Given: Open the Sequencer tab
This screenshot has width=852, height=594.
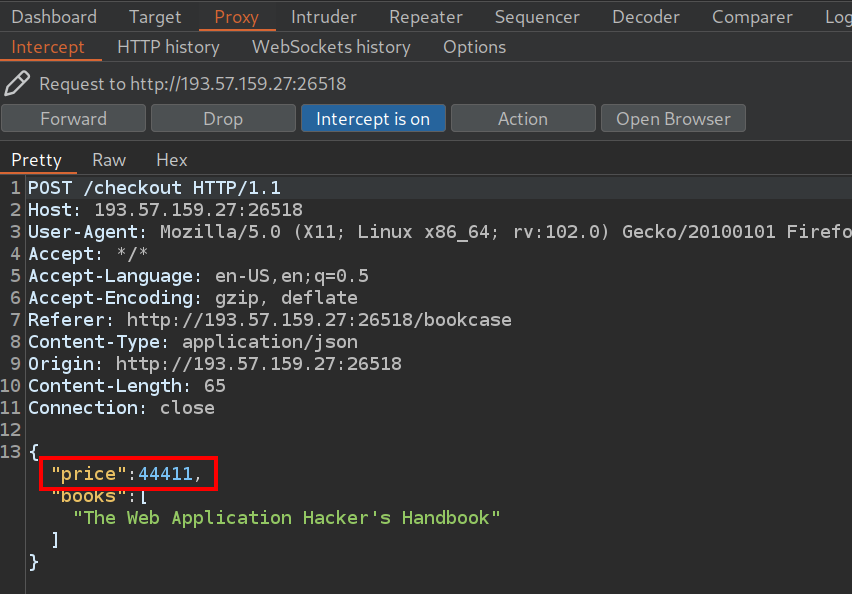Looking at the screenshot, I should (537, 17).
